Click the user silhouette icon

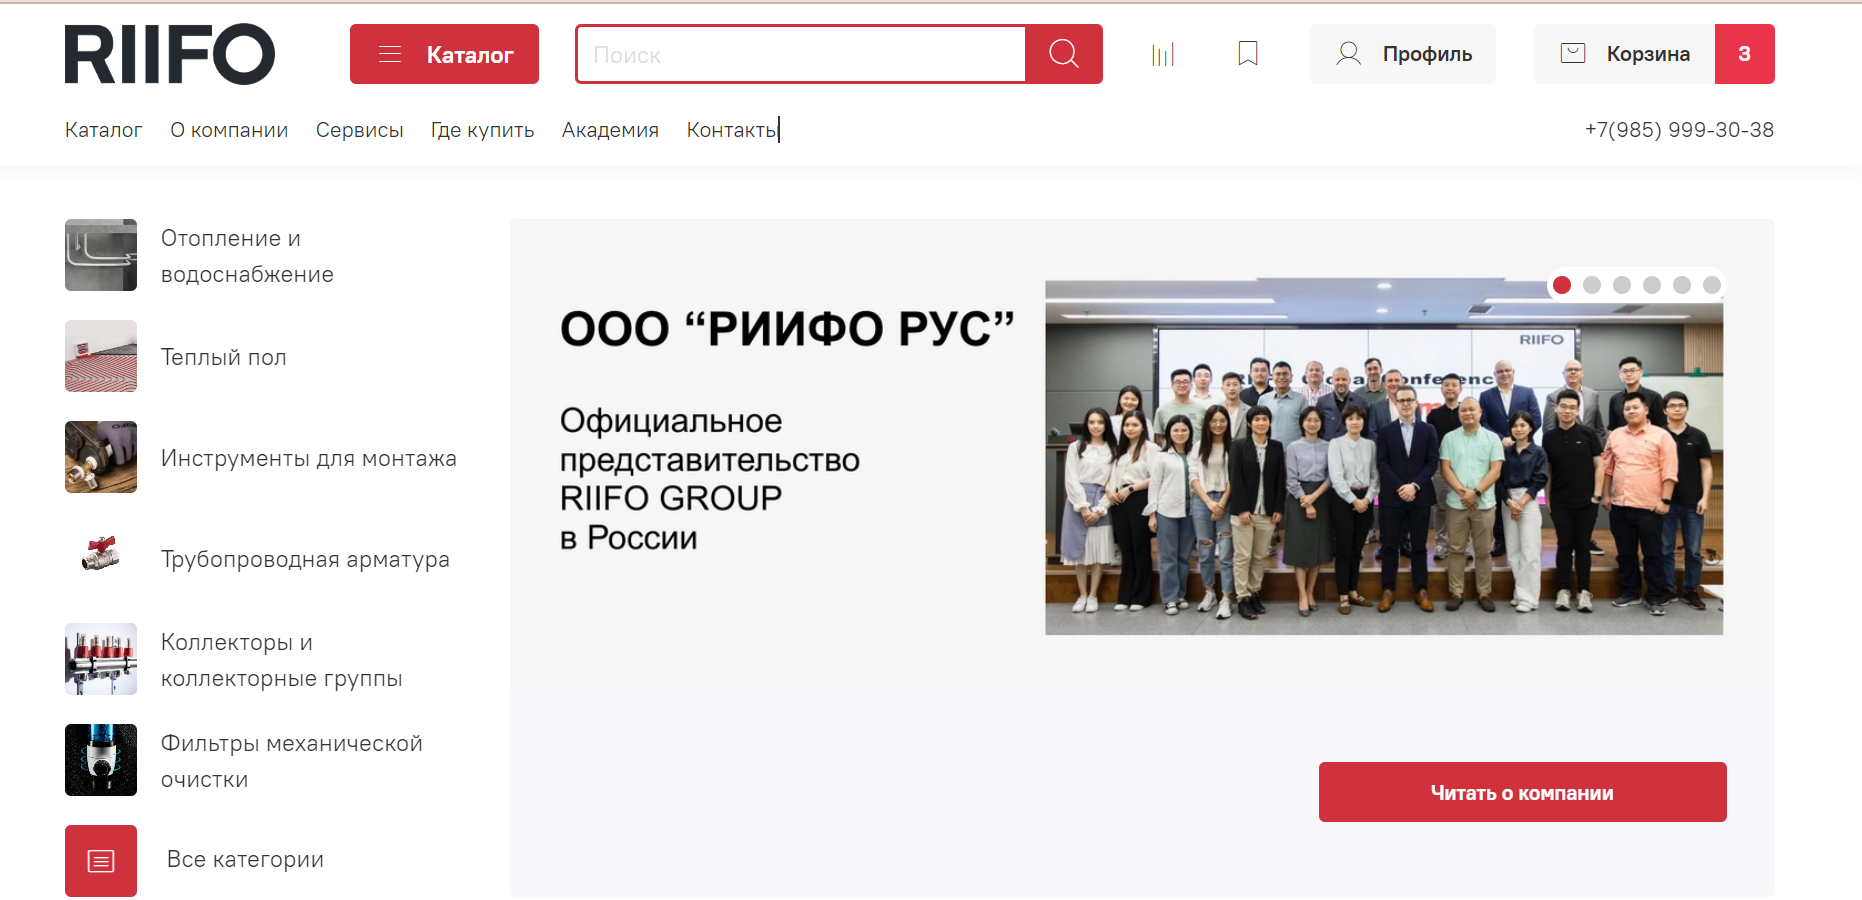pyautogui.click(x=1349, y=54)
